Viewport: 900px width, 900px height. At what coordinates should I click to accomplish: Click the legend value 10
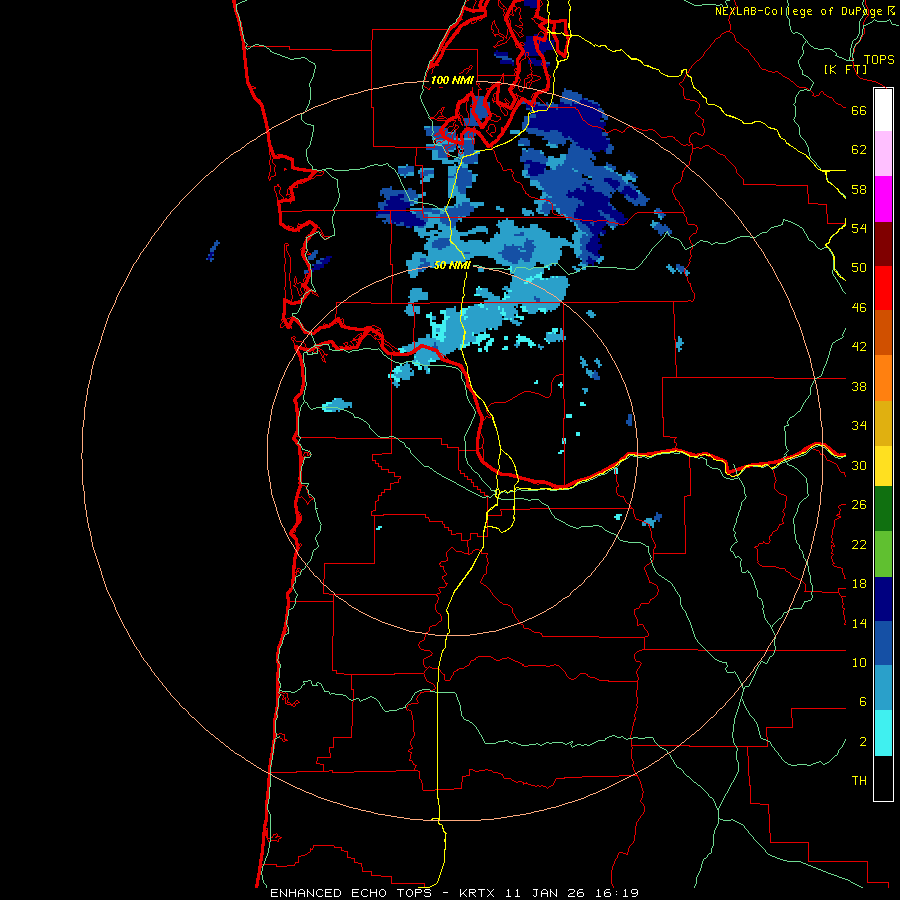point(859,662)
